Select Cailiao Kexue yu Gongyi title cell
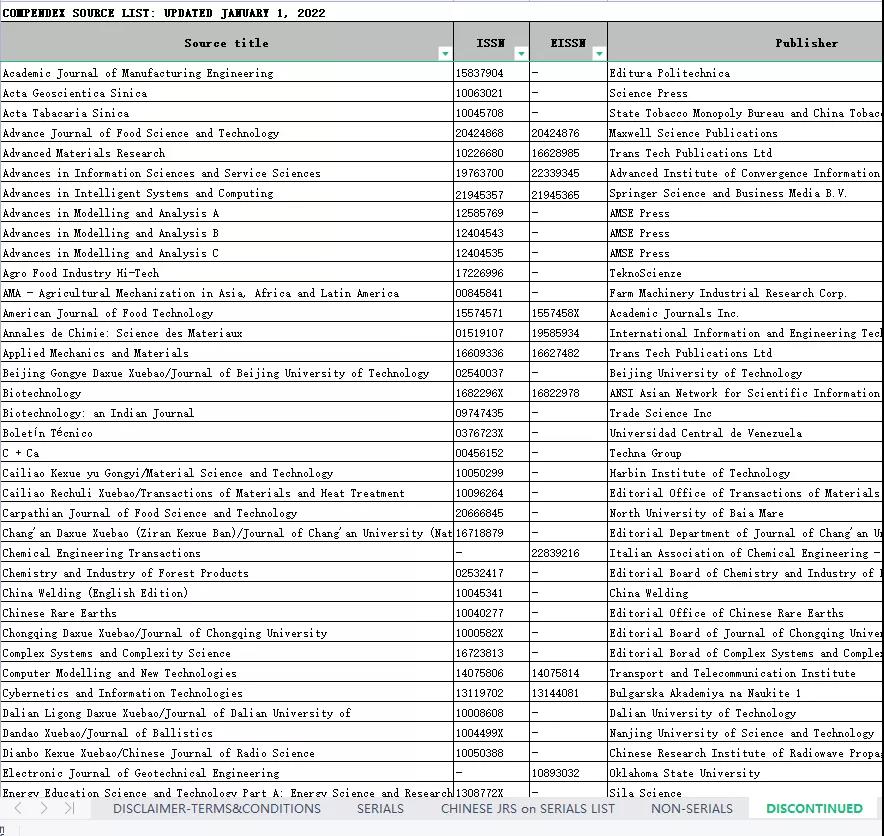884x836 pixels. [227, 473]
